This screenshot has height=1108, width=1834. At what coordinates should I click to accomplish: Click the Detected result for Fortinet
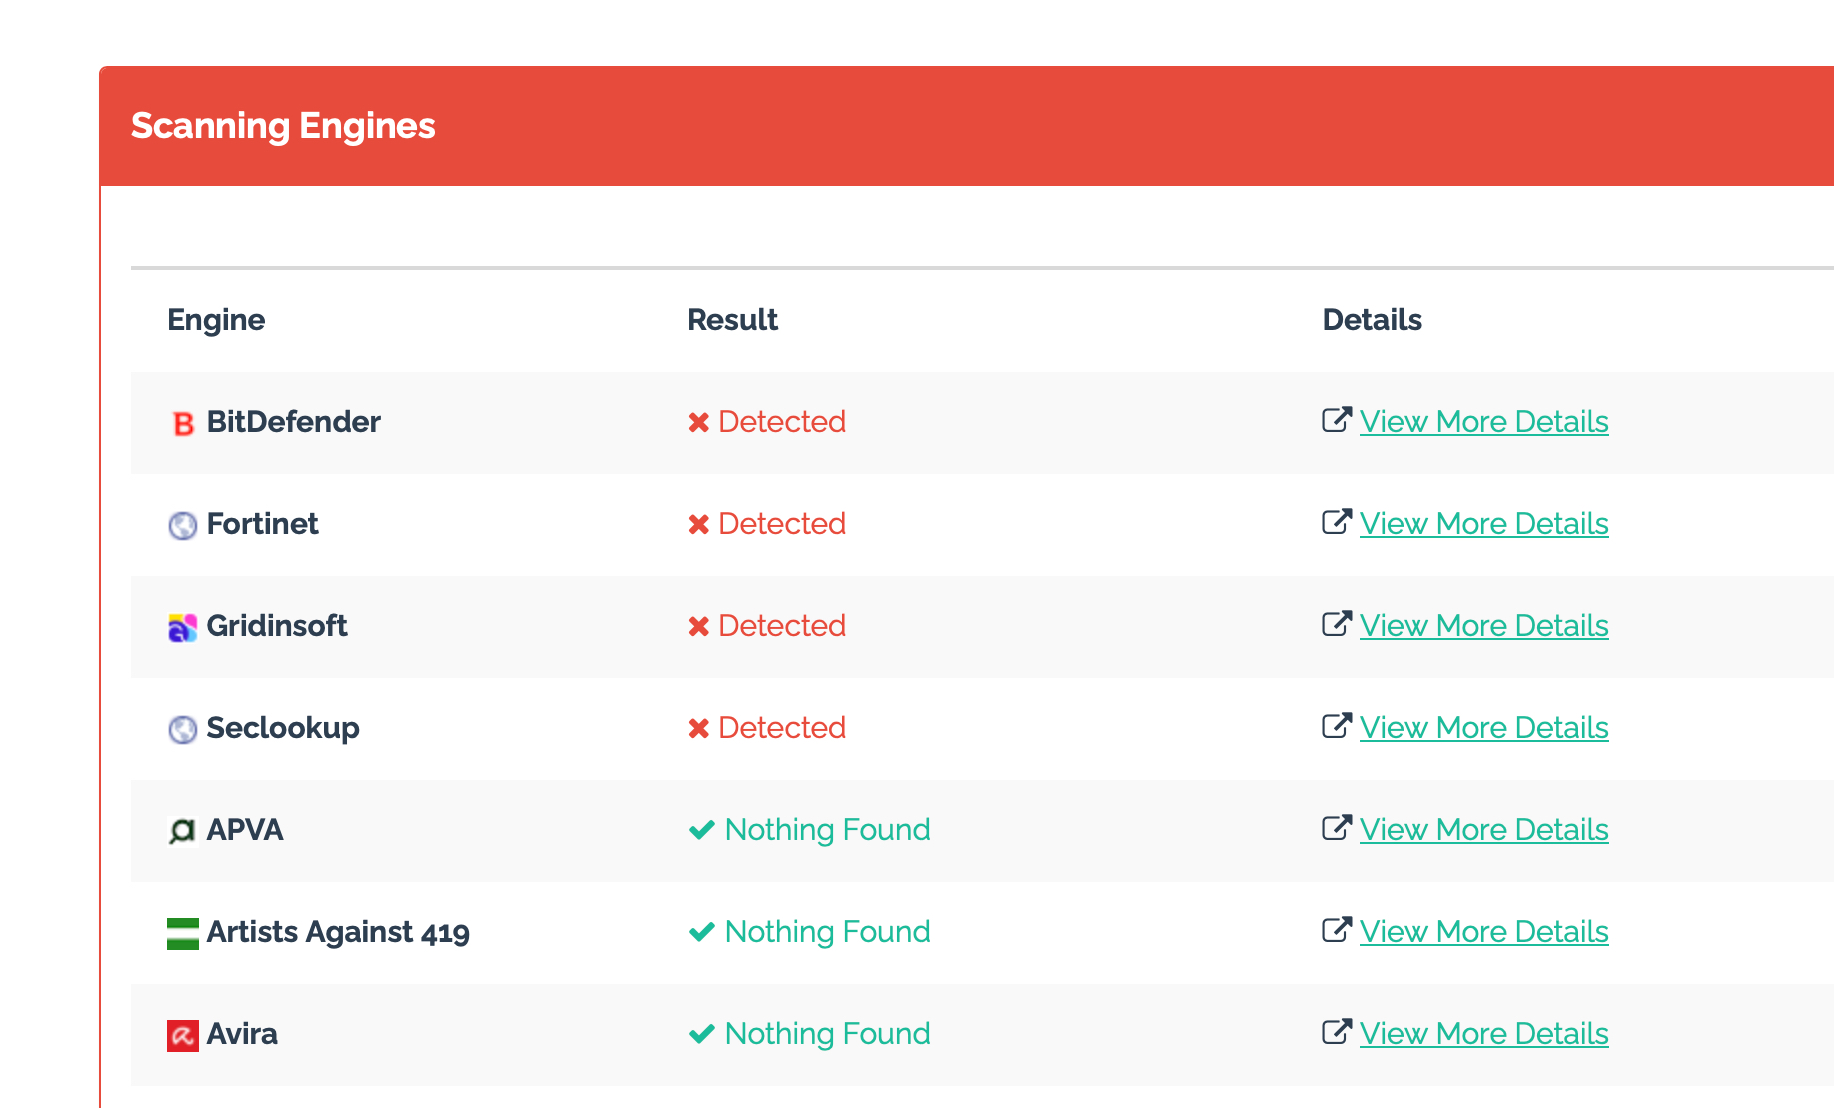[x=781, y=524]
